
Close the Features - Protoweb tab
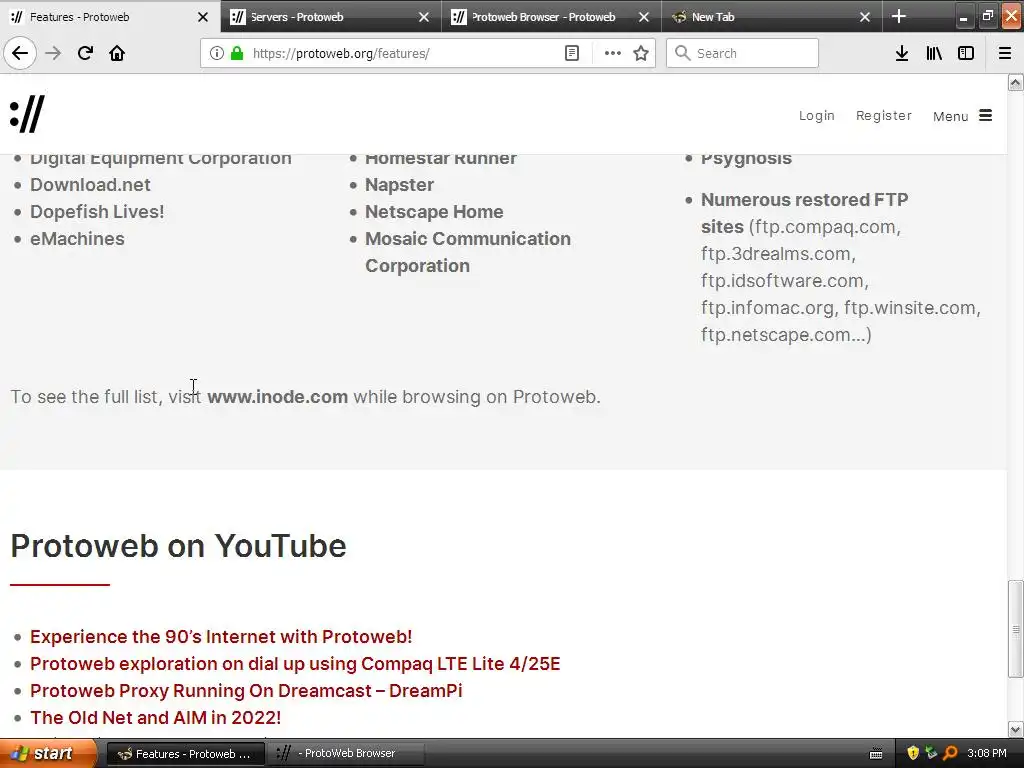coord(203,17)
